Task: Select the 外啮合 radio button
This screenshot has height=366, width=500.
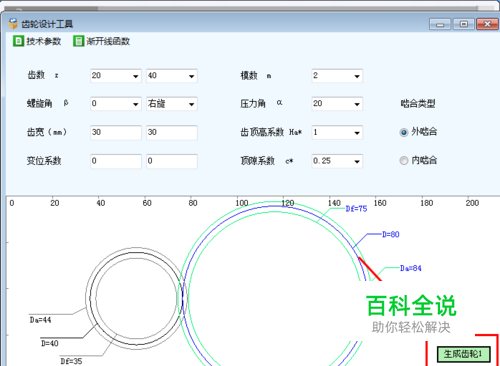Action: point(404,132)
